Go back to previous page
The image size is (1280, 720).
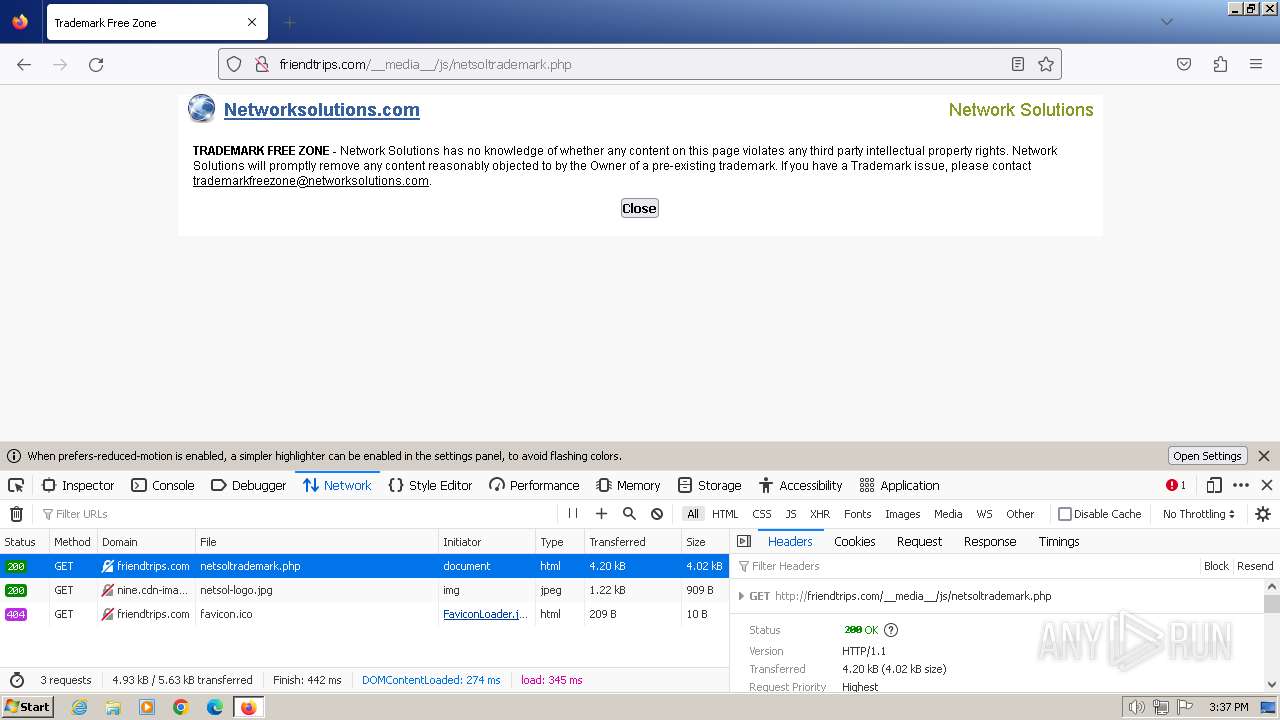click(x=24, y=64)
